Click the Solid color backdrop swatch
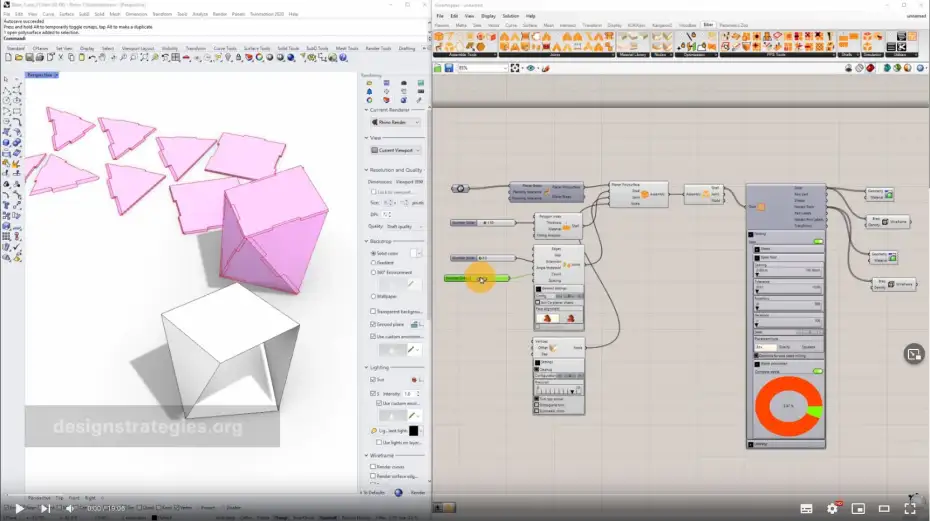Image resolution: width=930 pixels, height=521 pixels. 414,253
